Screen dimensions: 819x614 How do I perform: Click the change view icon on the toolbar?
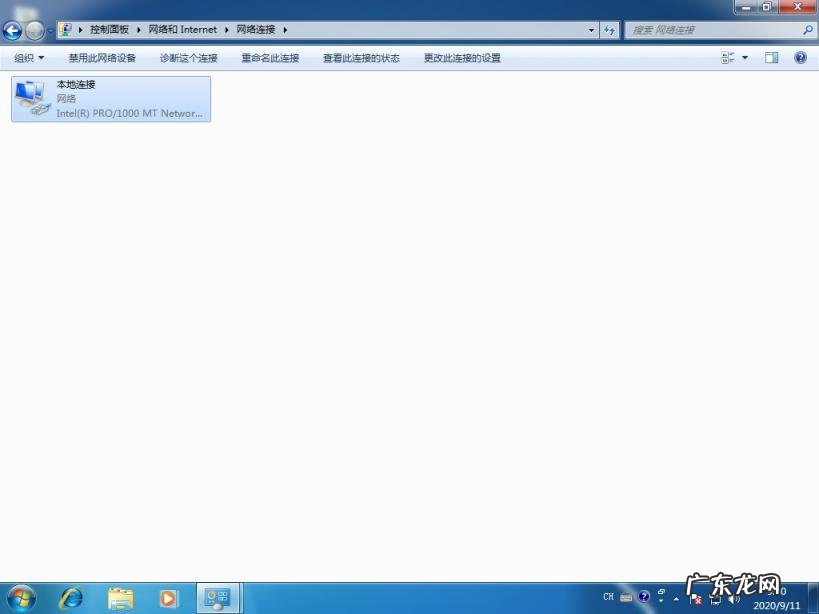click(725, 57)
